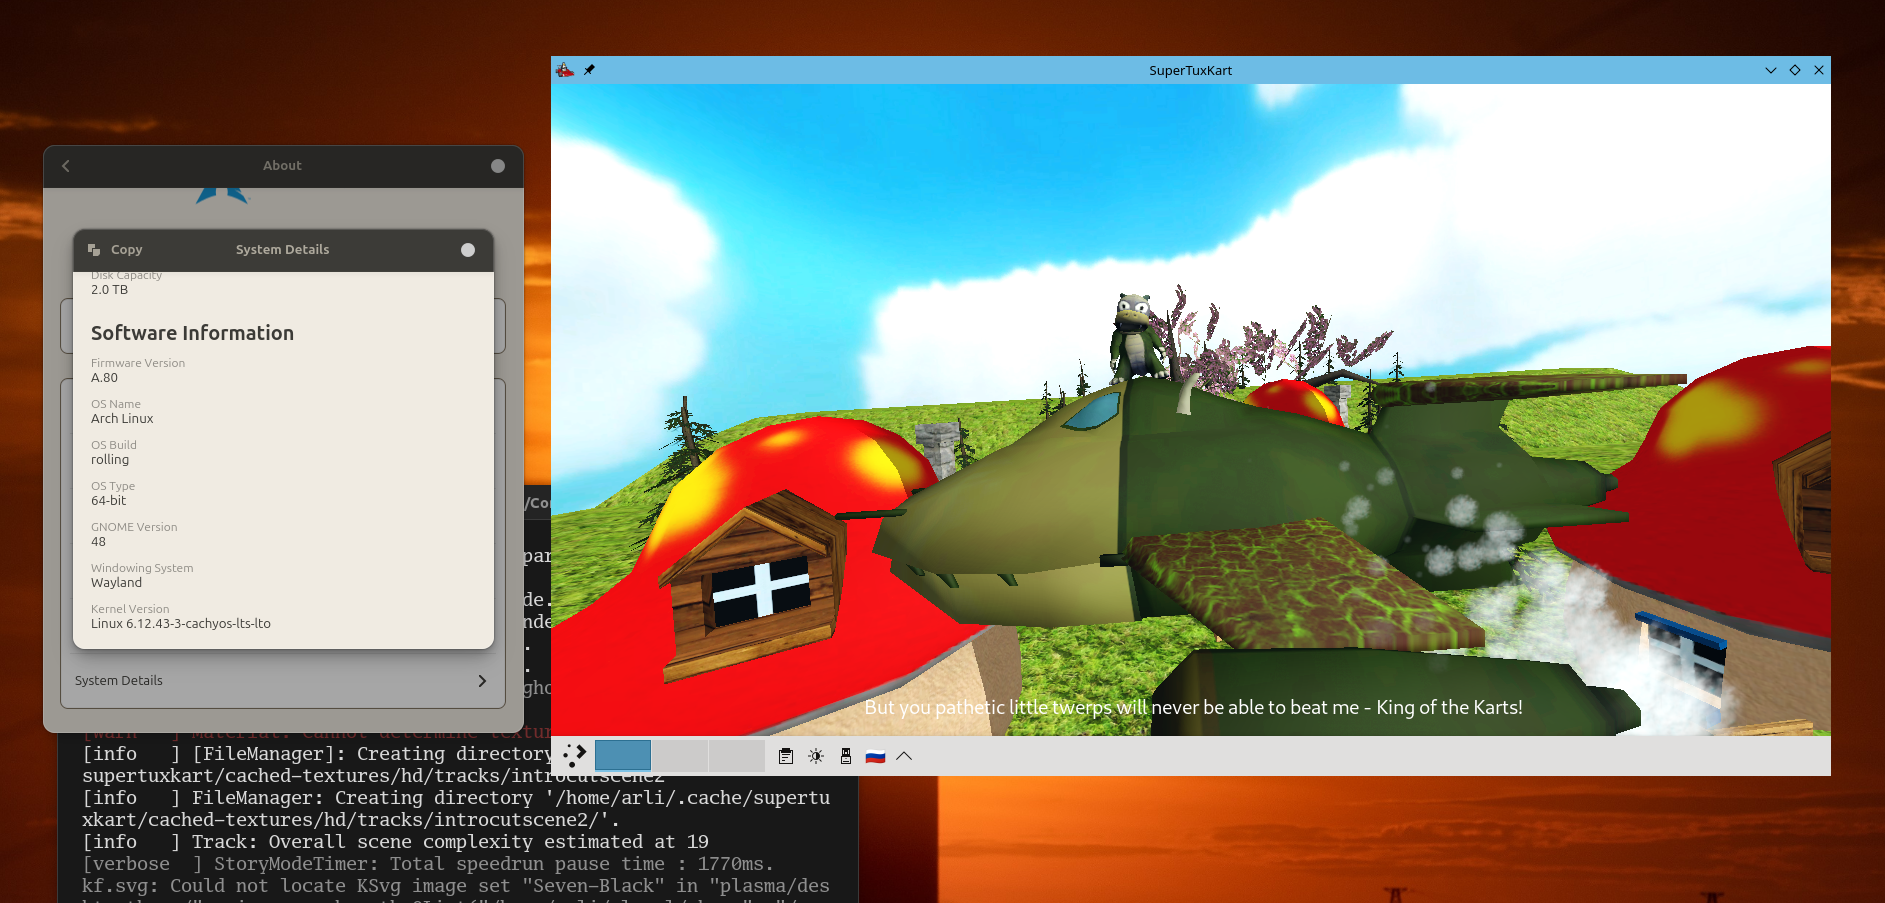
Task: Click the 'Arch Linux' OS name value
Action: coord(122,419)
